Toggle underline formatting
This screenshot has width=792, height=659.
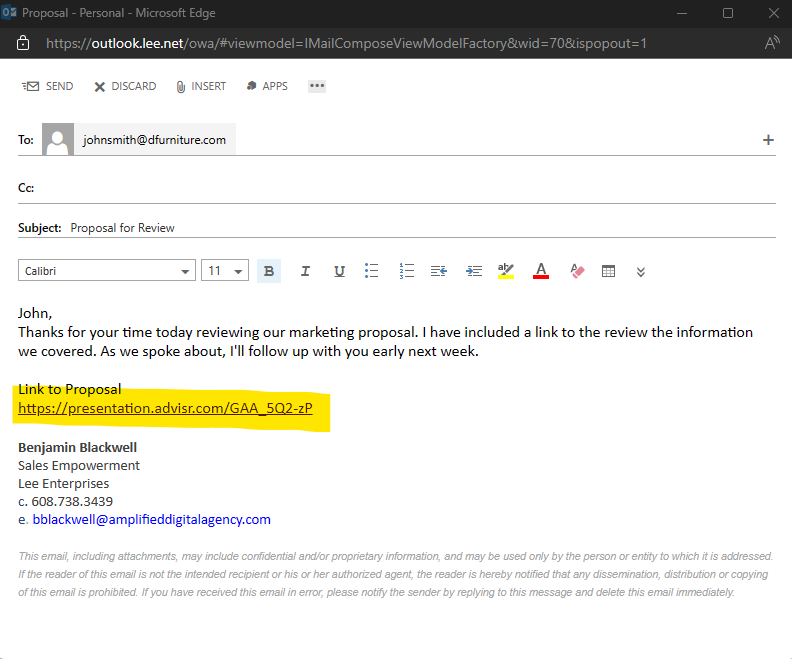(339, 271)
